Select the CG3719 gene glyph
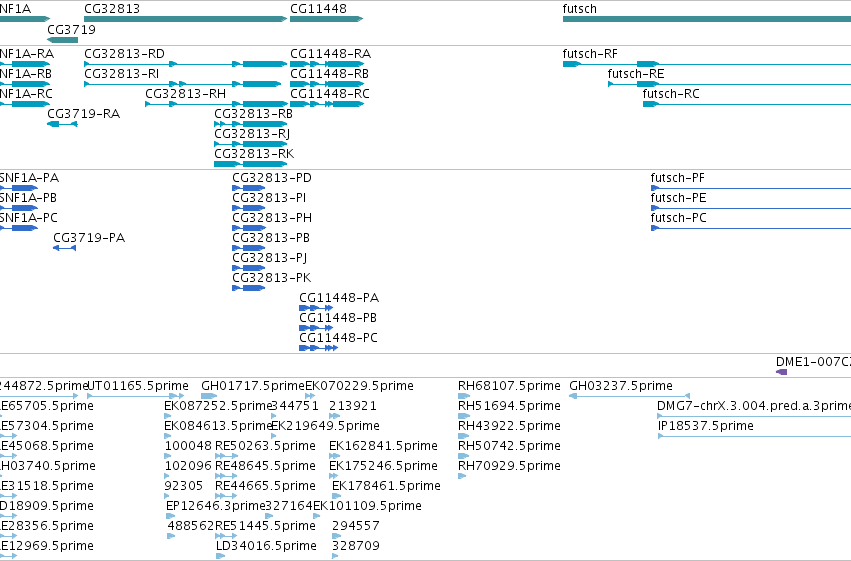This screenshot has height=561, width=851. pos(62,40)
